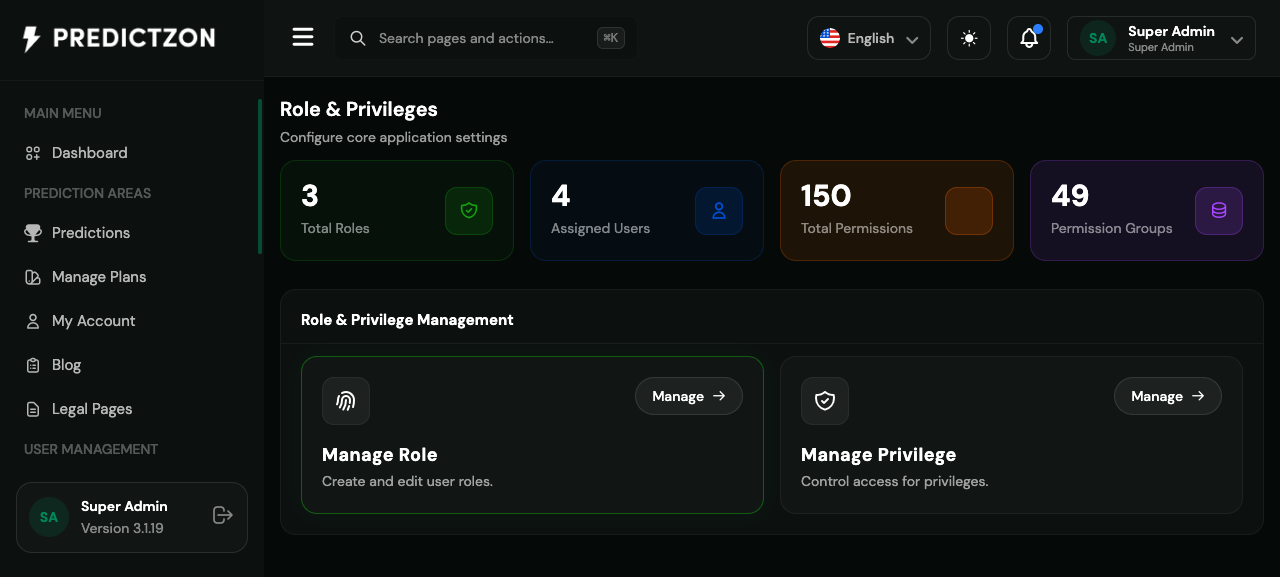Click the search magnifier icon
This screenshot has width=1280, height=577.
pos(357,38)
